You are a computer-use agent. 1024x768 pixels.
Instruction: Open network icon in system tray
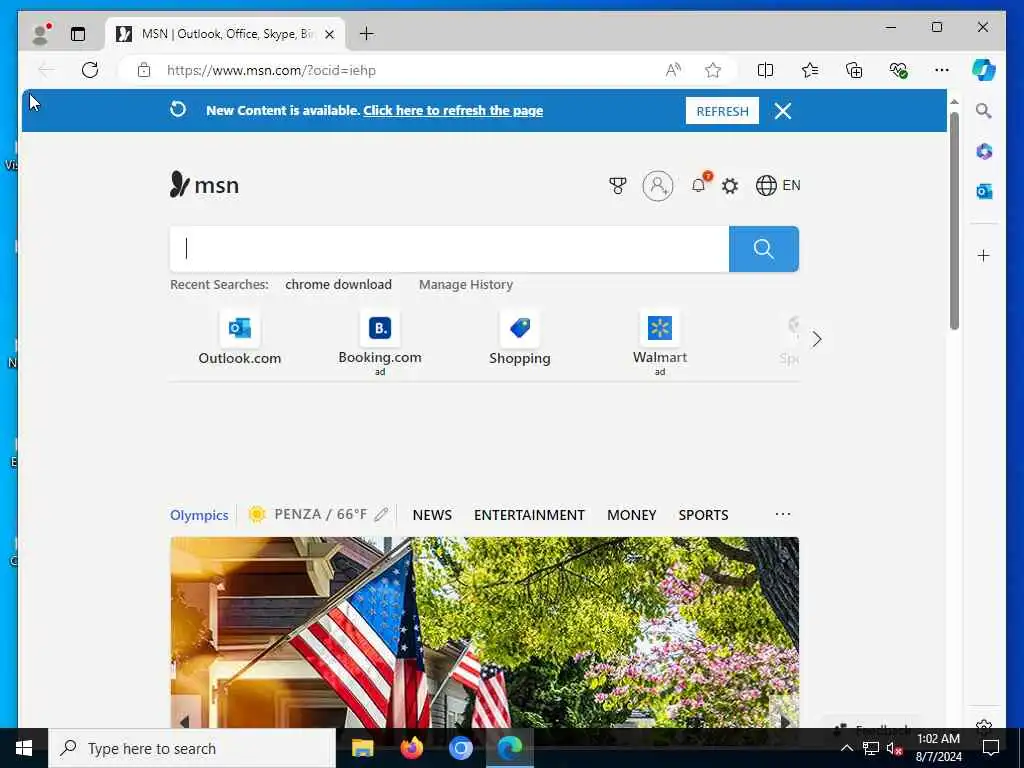[x=871, y=748]
